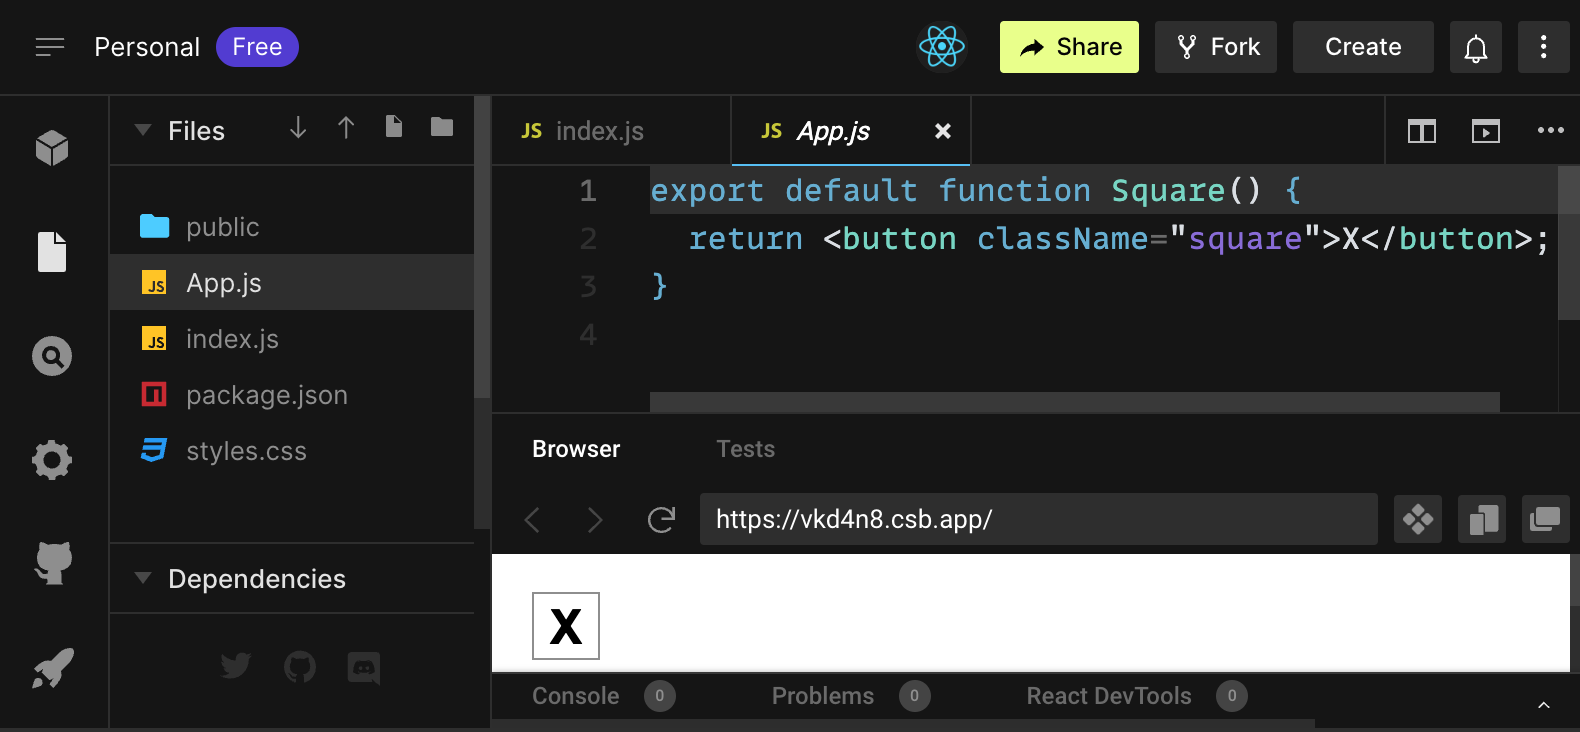Click the new file icon in Files header

394,127
